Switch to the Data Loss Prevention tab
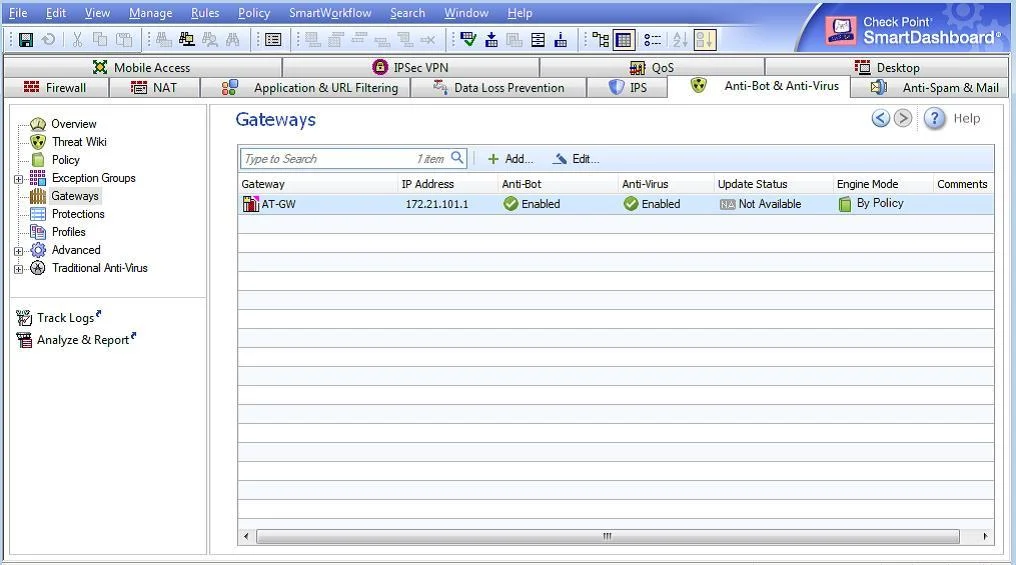 click(x=498, y=87)
